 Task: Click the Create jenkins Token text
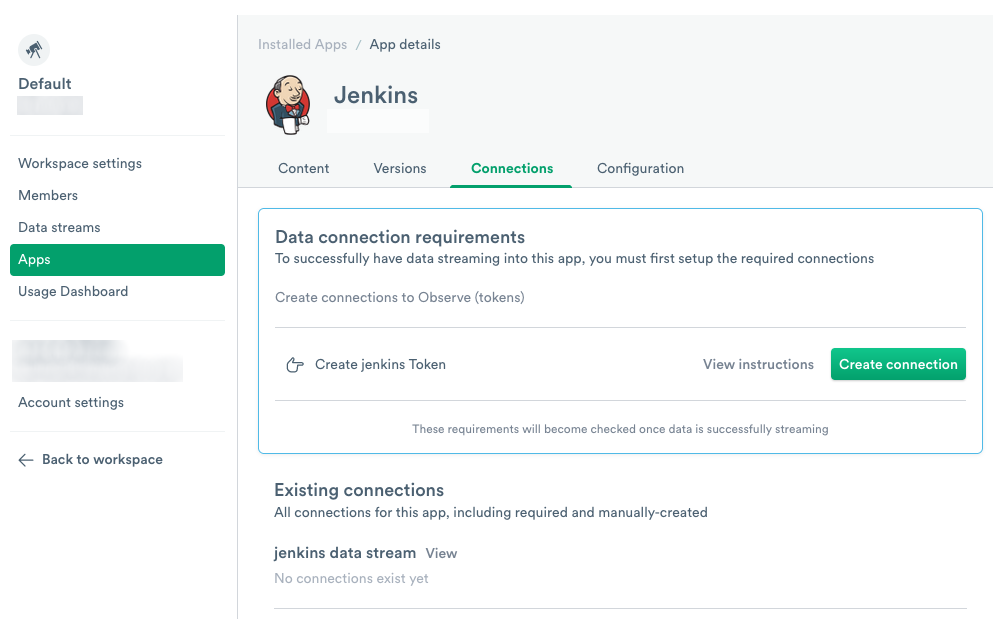coord(380,365)
